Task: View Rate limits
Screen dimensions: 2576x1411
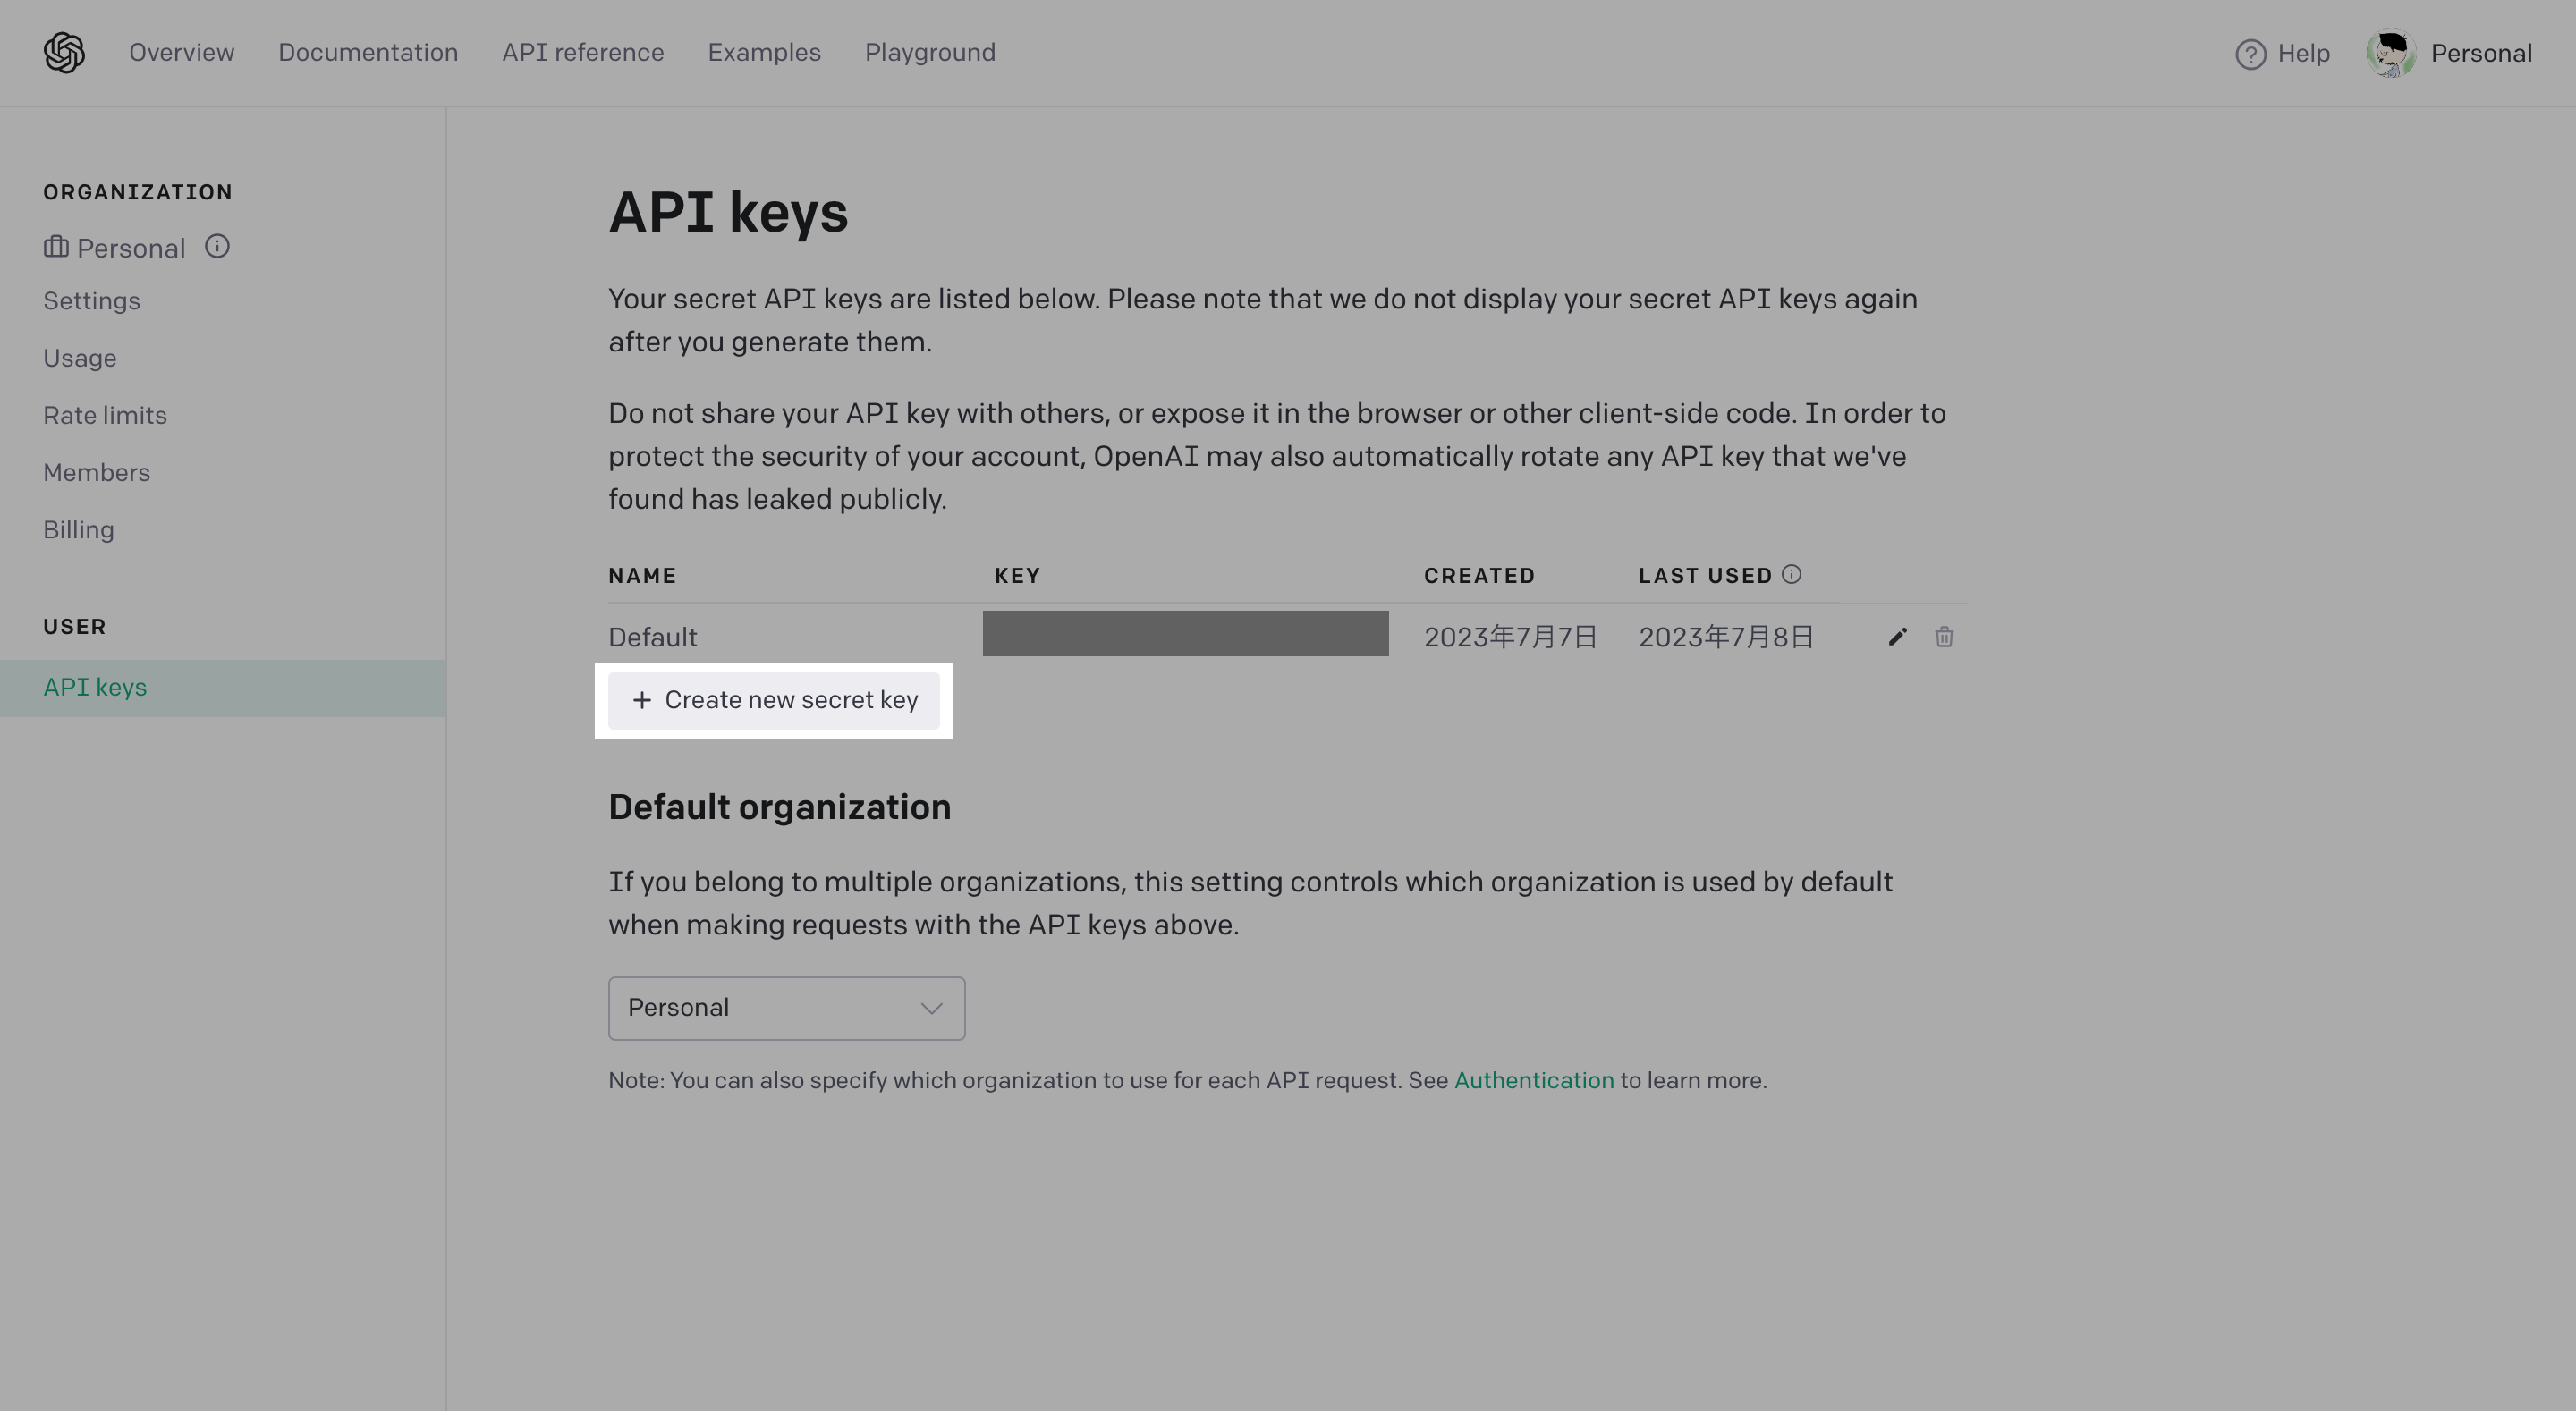Action: click(105, 415)
